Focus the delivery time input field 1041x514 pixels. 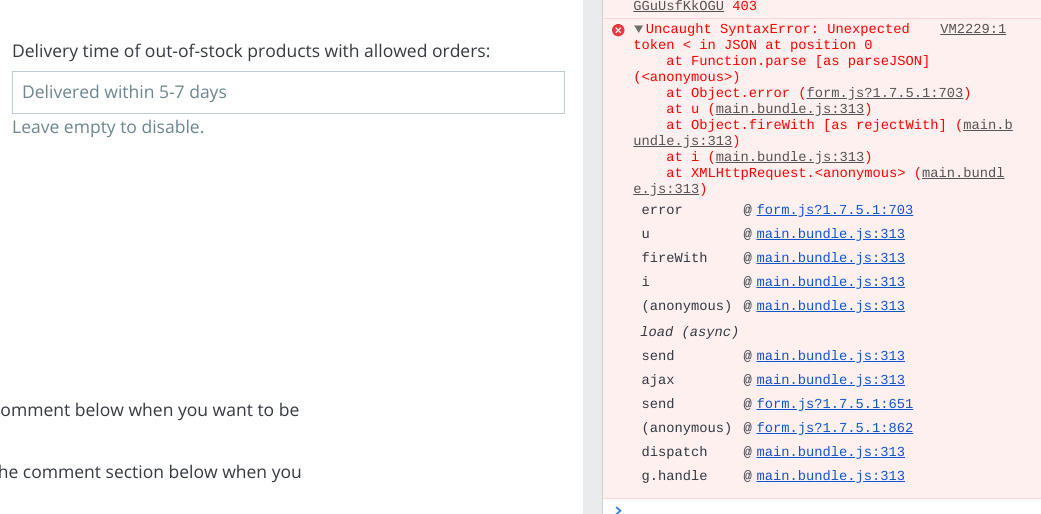pyautogui.click(x=288, y=92)
